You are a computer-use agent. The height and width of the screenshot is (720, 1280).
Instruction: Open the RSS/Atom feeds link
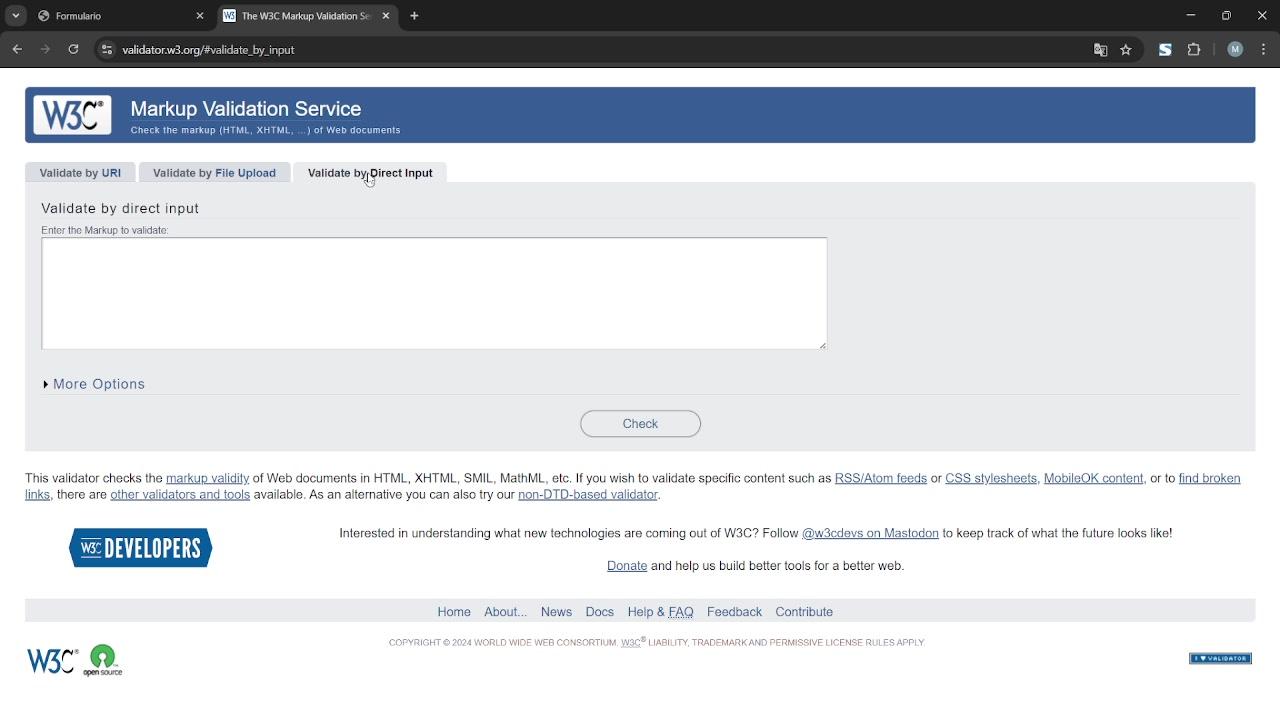[x=881, y=479]
